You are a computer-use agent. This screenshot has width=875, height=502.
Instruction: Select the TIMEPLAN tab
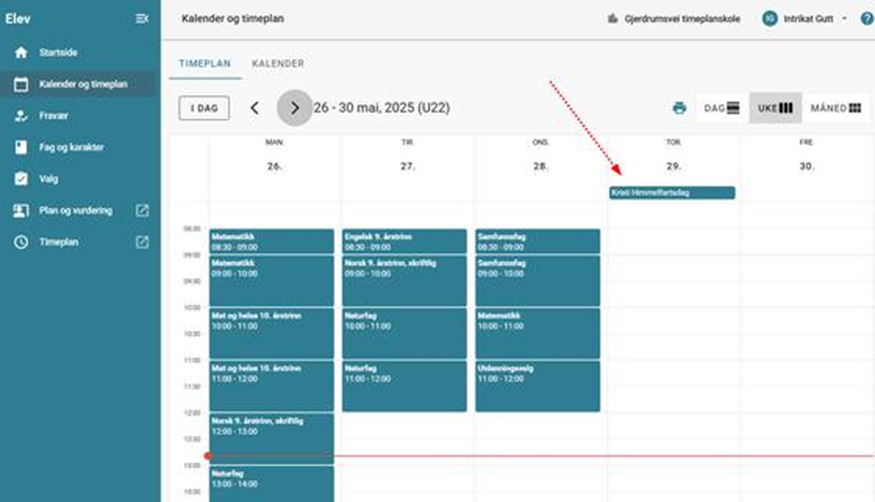tap(204, 64)
